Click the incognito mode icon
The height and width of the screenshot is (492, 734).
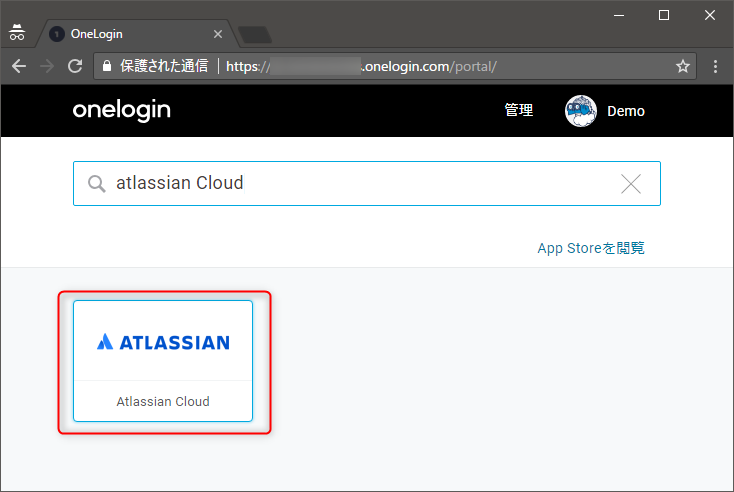[x=17, y=32]
